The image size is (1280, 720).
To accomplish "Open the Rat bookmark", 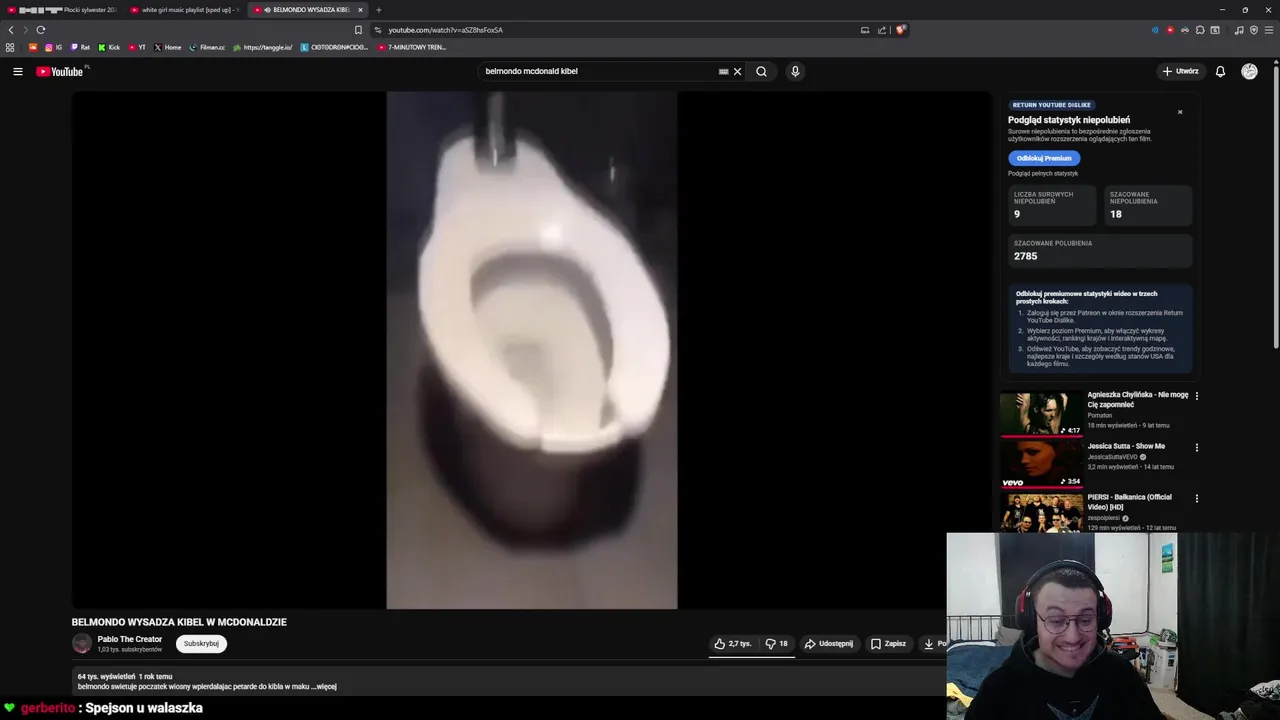I will point(80,47).
